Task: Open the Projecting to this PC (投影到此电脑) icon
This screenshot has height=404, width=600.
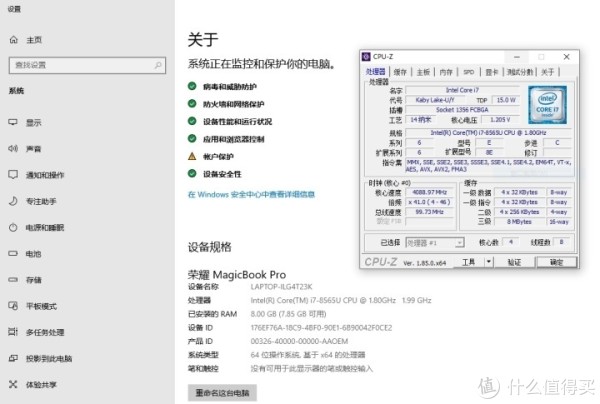Action: coord(13,358)
